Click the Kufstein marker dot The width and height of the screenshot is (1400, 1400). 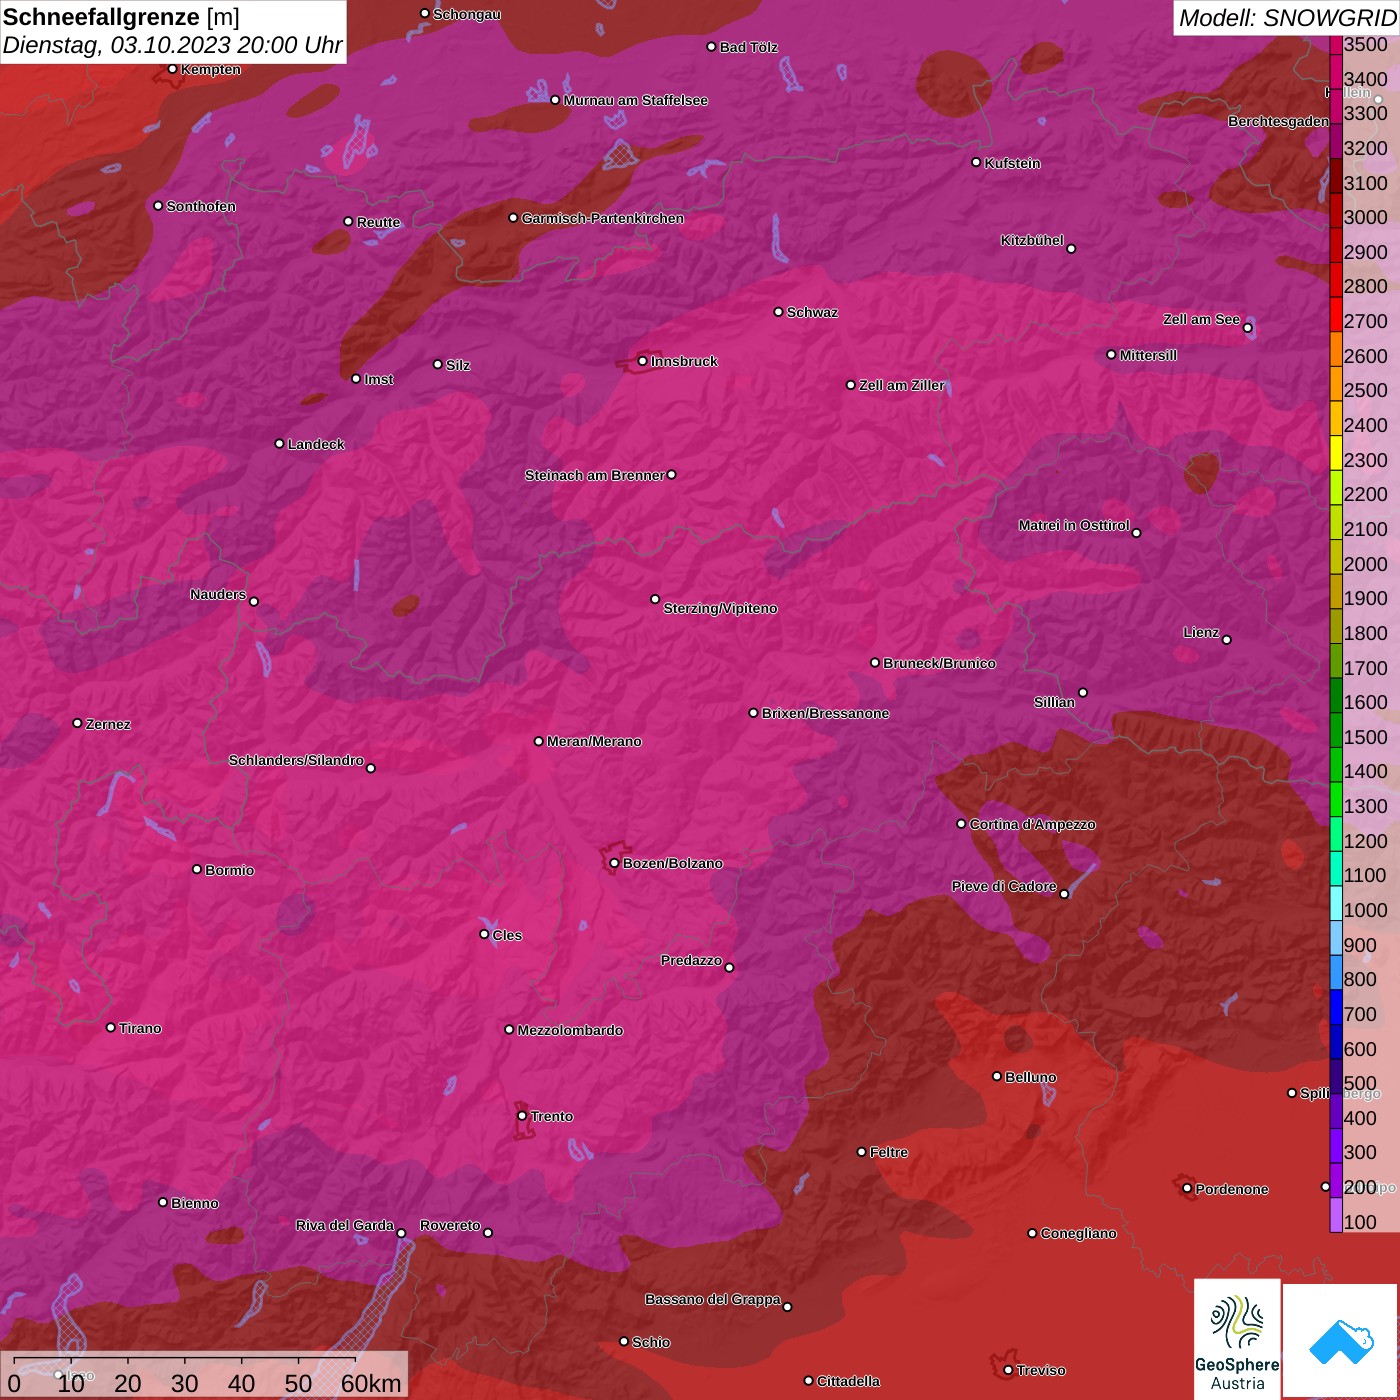point(977,162)
